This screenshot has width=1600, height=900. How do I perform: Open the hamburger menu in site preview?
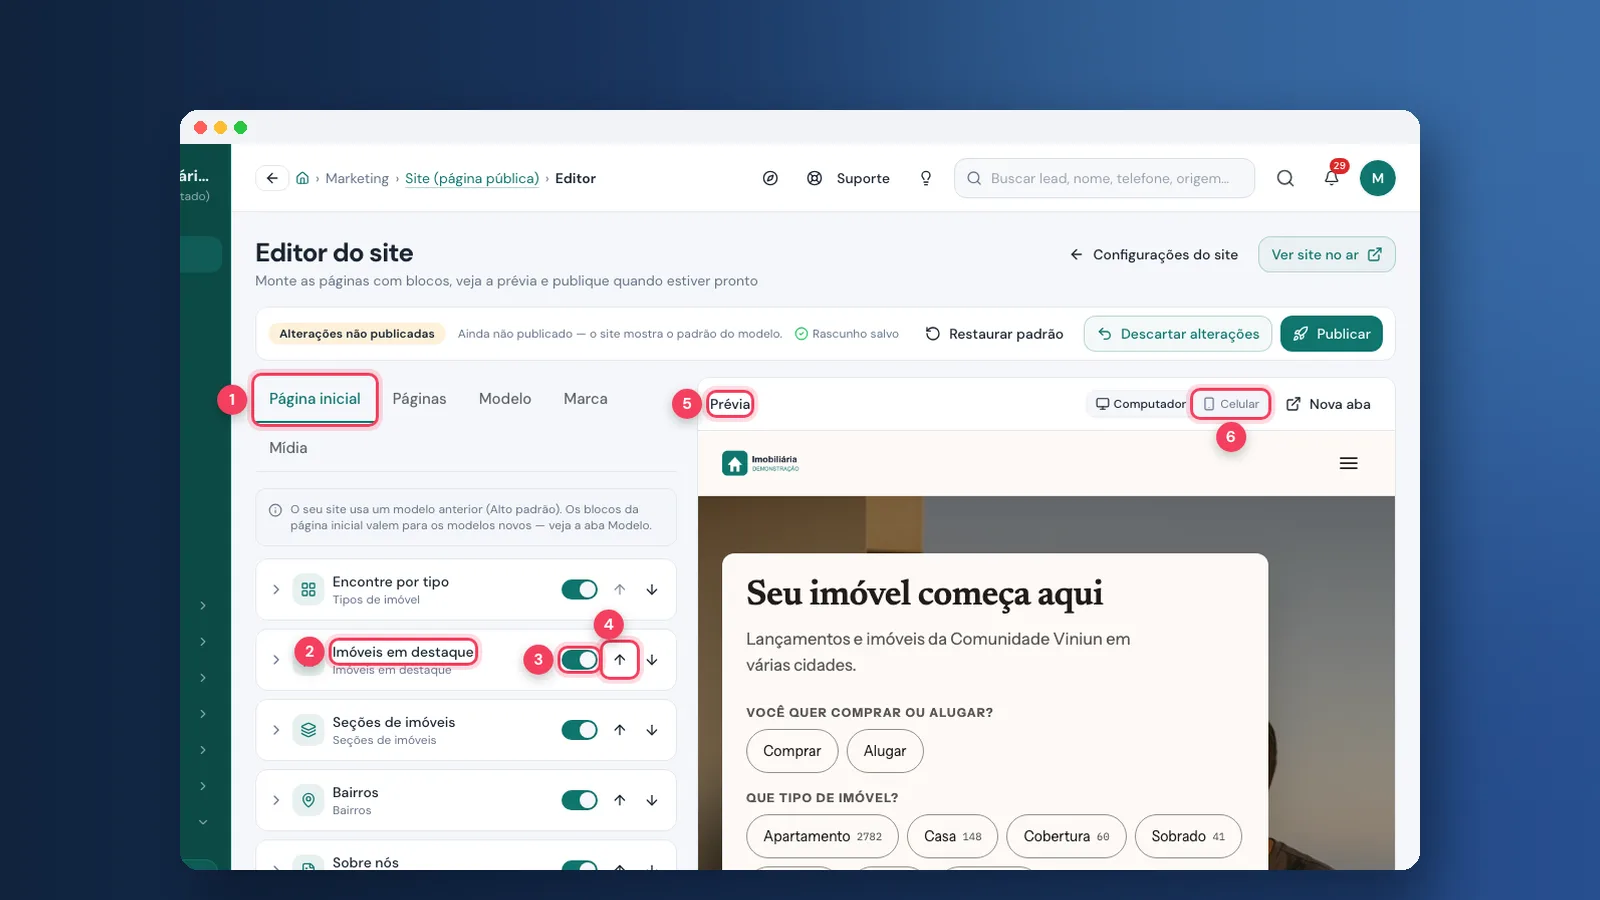[x=1348, y=463]
